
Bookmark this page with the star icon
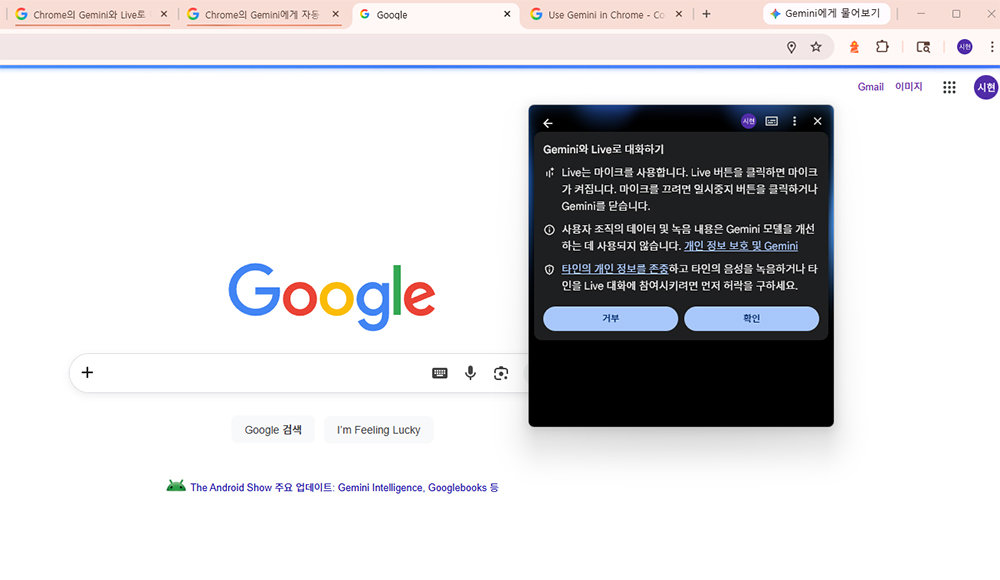tap(816, 47)
